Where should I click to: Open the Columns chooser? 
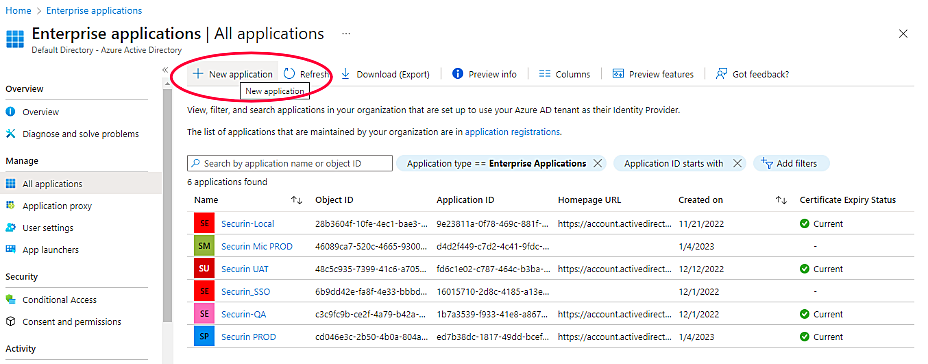pyautogui.click(x=565, y=74)
